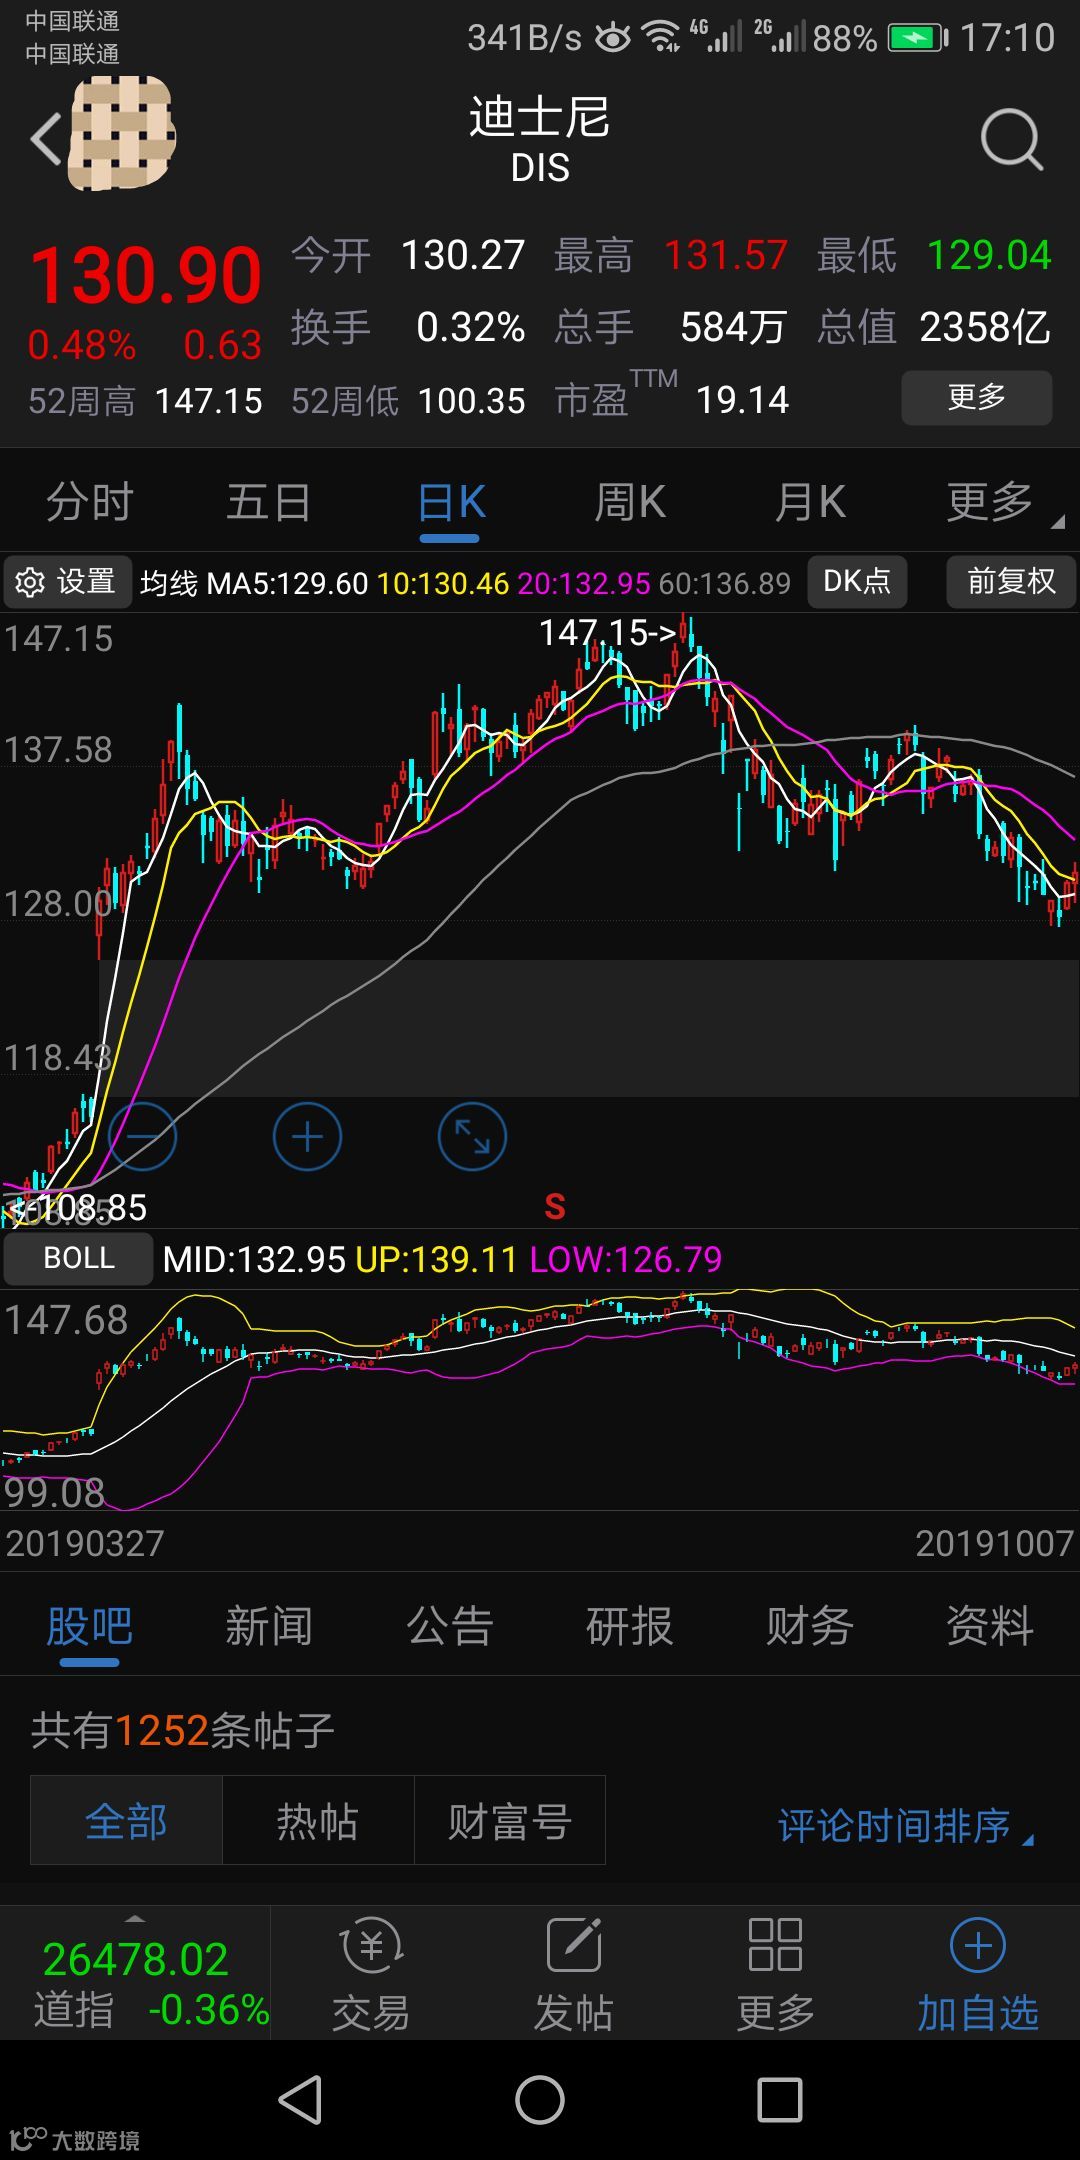Switch to 月K chart tab
This screenshot has width=1080, height=2160.
pos(811,501)
